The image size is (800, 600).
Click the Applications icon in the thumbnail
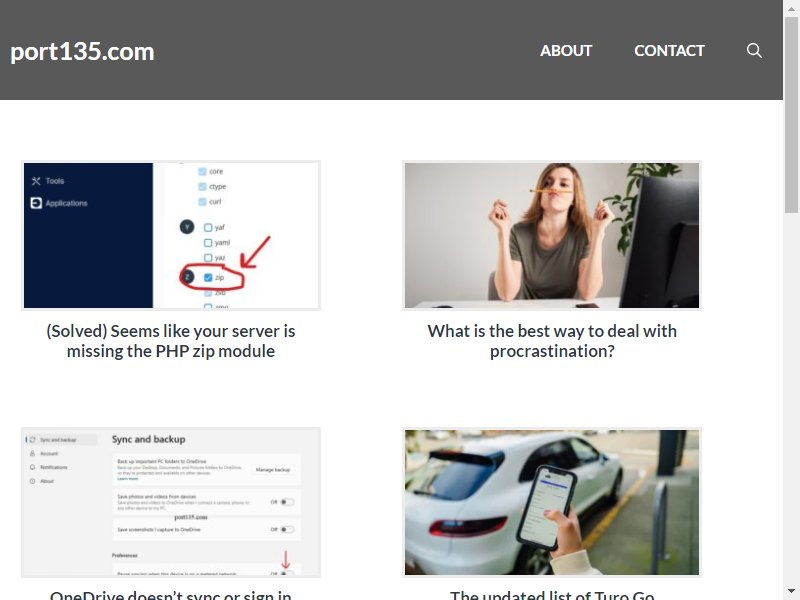pyautogui.click(x=36, y=203)
